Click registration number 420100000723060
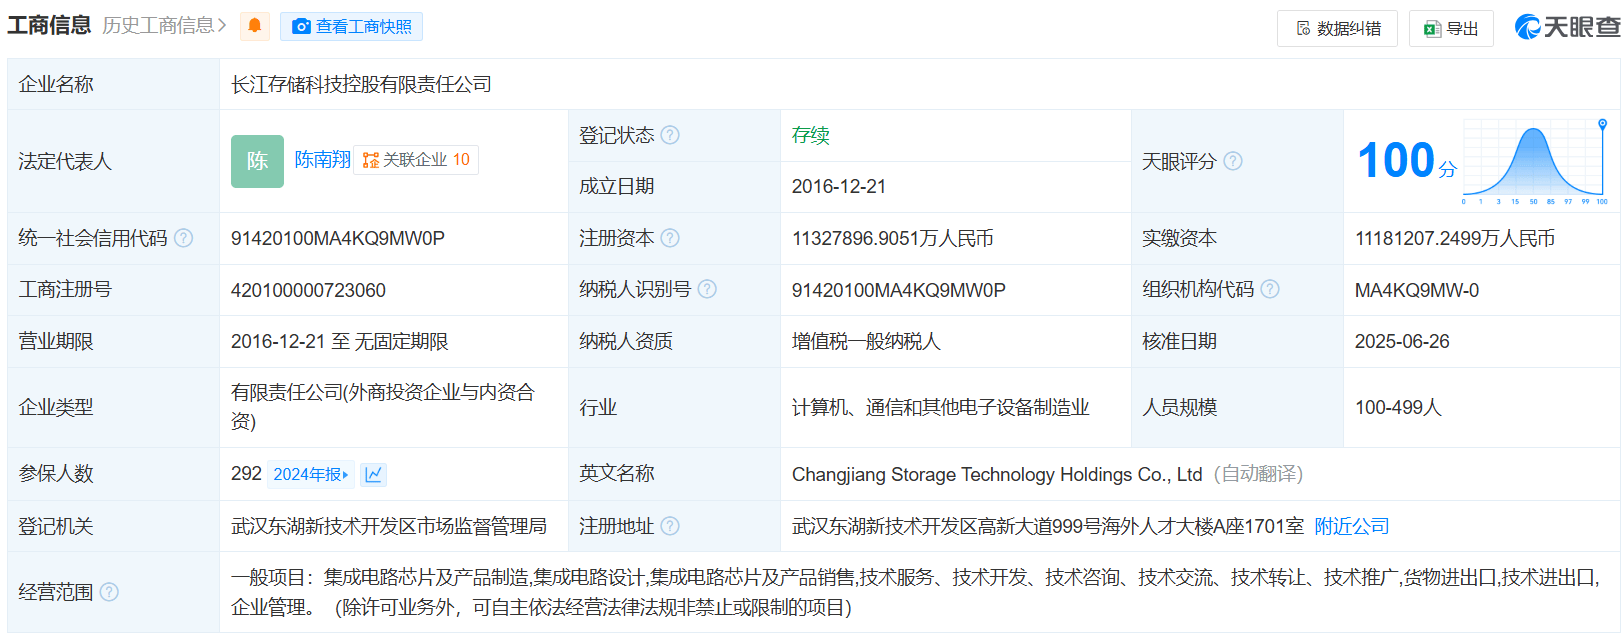Image resolution: width=1623 pixels, height=636 pixels. pyautogui.click(x=308, y=290)
